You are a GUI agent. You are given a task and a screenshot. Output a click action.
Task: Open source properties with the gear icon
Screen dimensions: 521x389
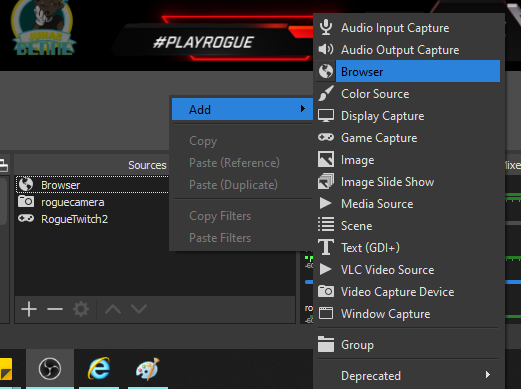[x=81, y=309]
